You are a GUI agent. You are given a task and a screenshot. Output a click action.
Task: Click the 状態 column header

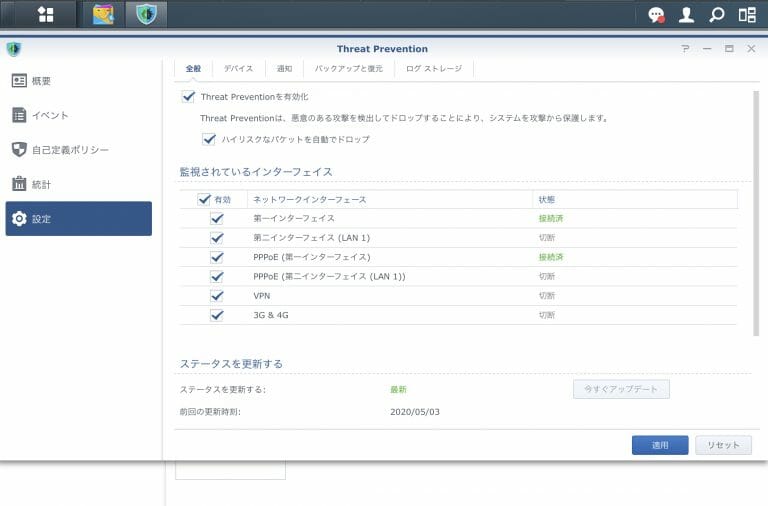[x=635, y=199]
